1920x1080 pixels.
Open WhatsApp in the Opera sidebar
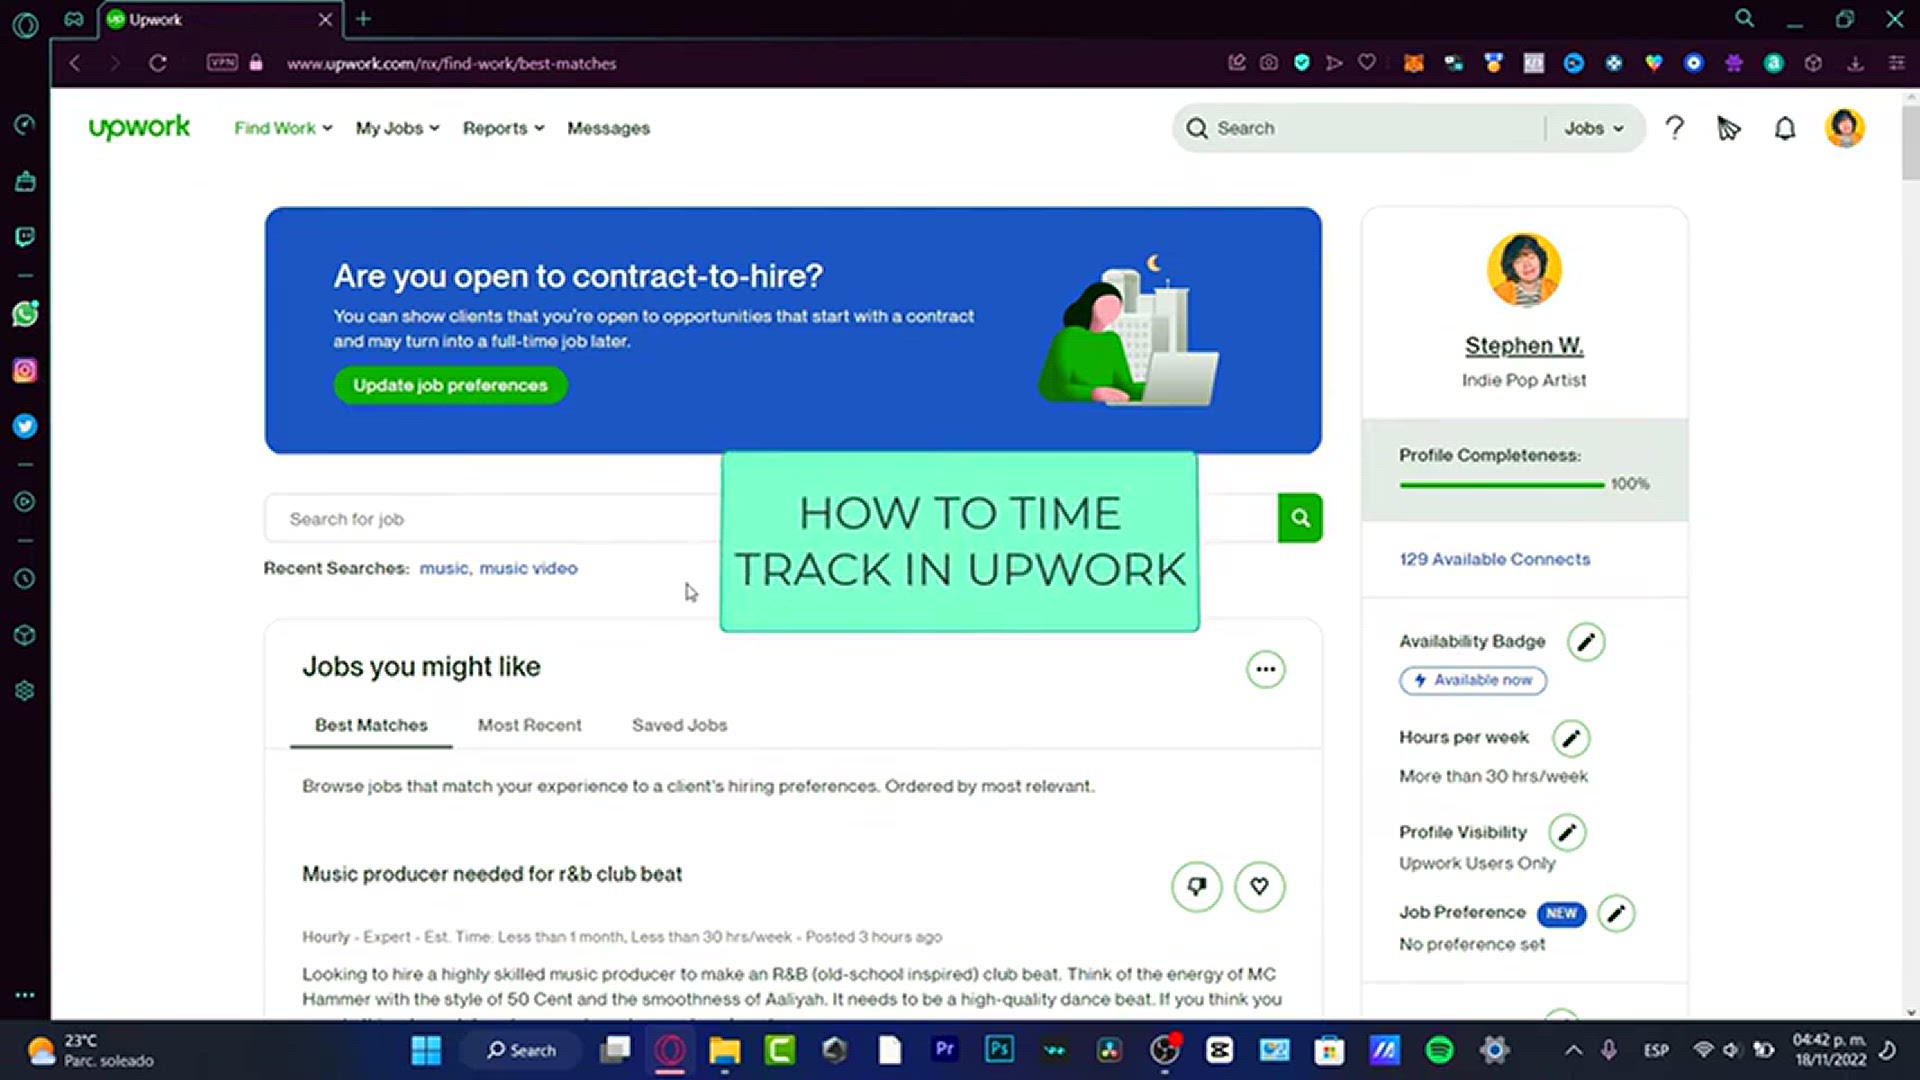pyautogui.click(x=25, y=314)
